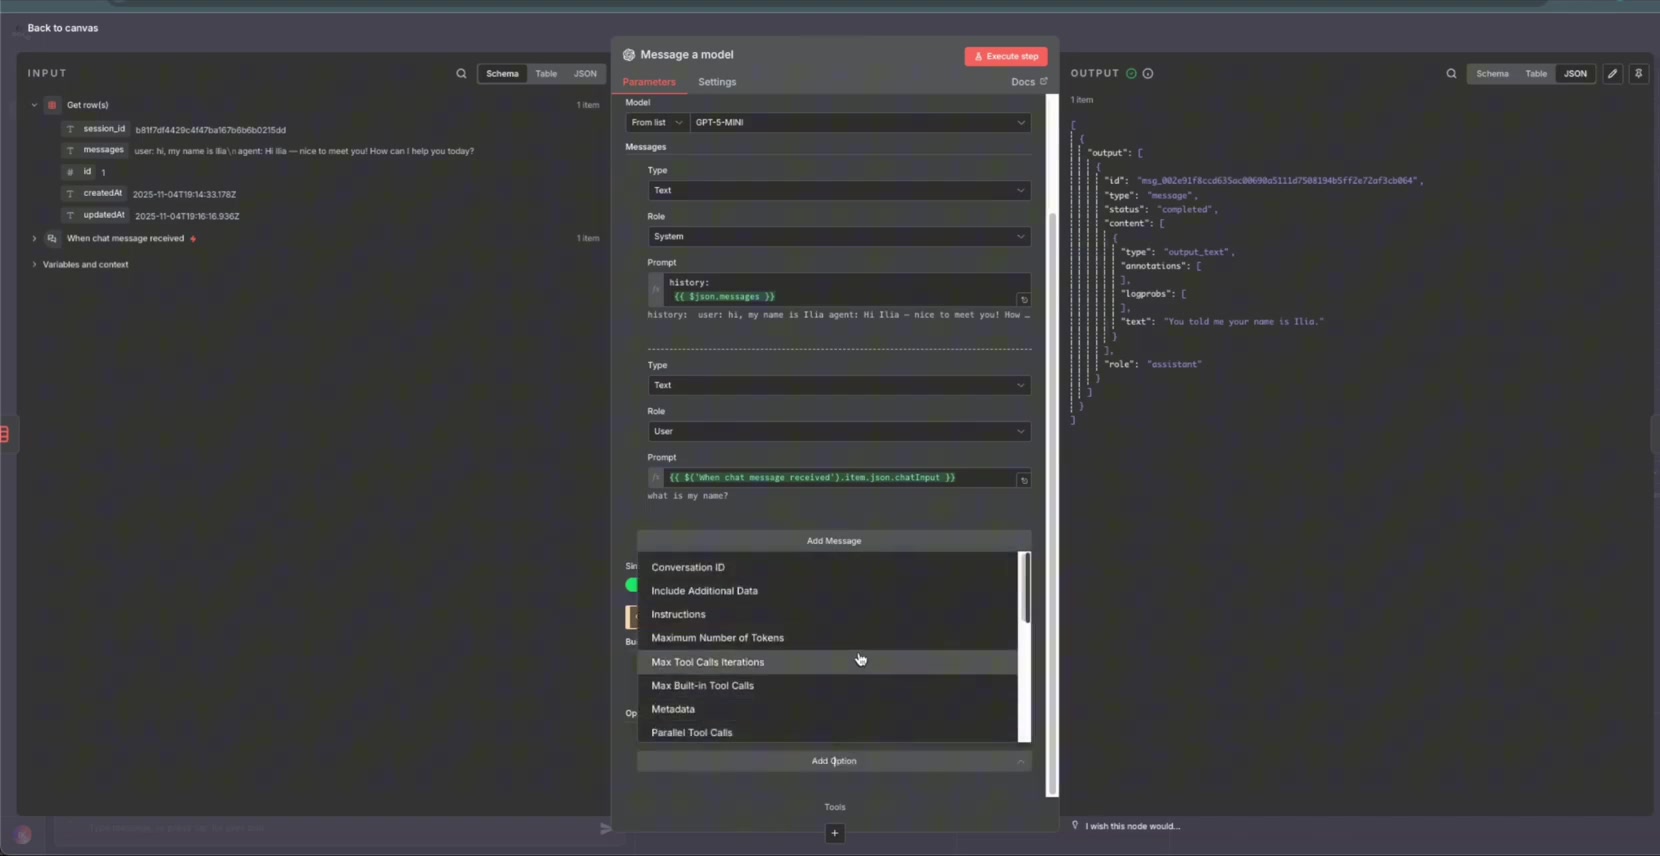Screen dimensions: 1660x856
Task: Click fx expression icon of system prompt
Action: click(x=656, y=289)
